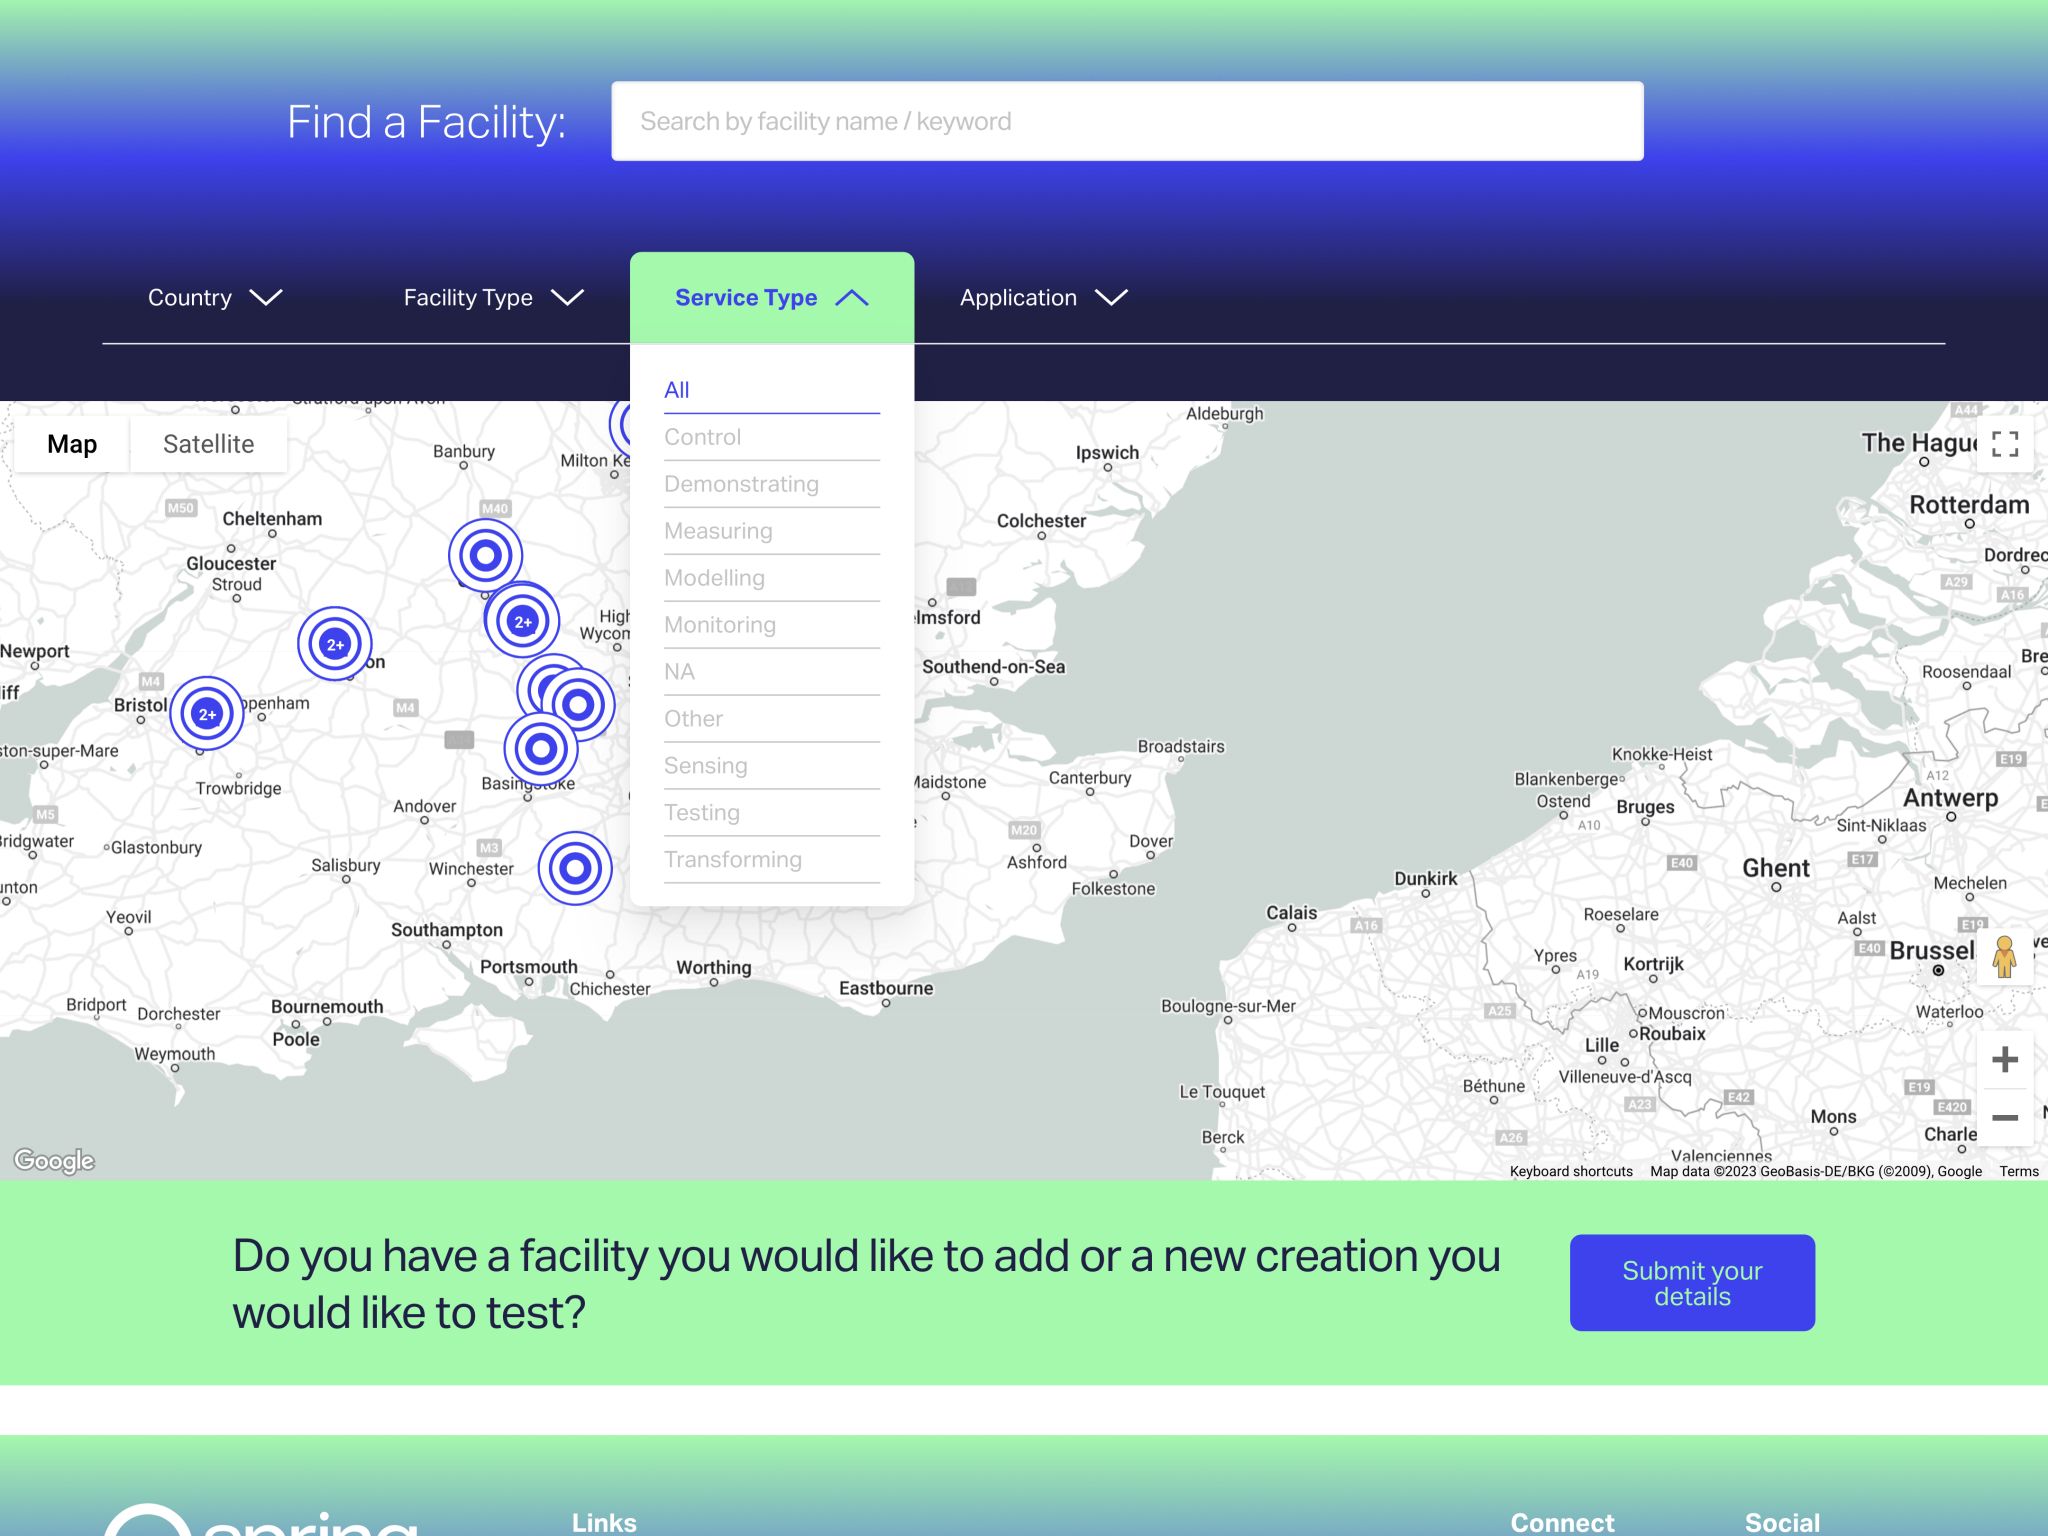Expand the Country filter dropdown
The image size is (2048, 1536).
tap(215, 298)
